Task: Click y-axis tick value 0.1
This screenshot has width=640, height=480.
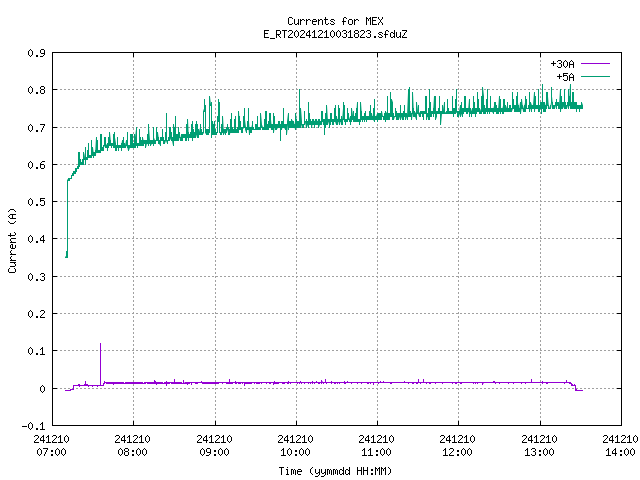Action: [36, 351]
